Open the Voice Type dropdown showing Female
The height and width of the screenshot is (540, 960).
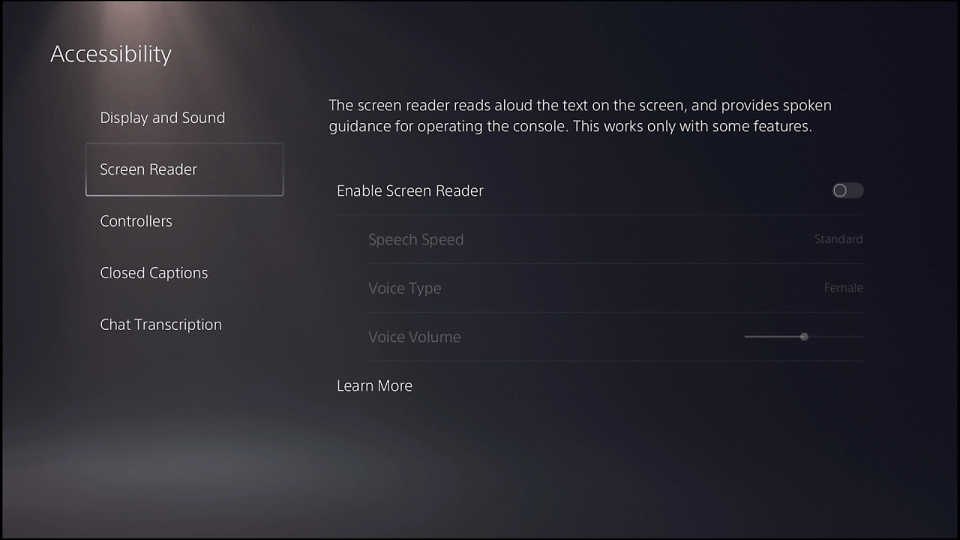843,288
